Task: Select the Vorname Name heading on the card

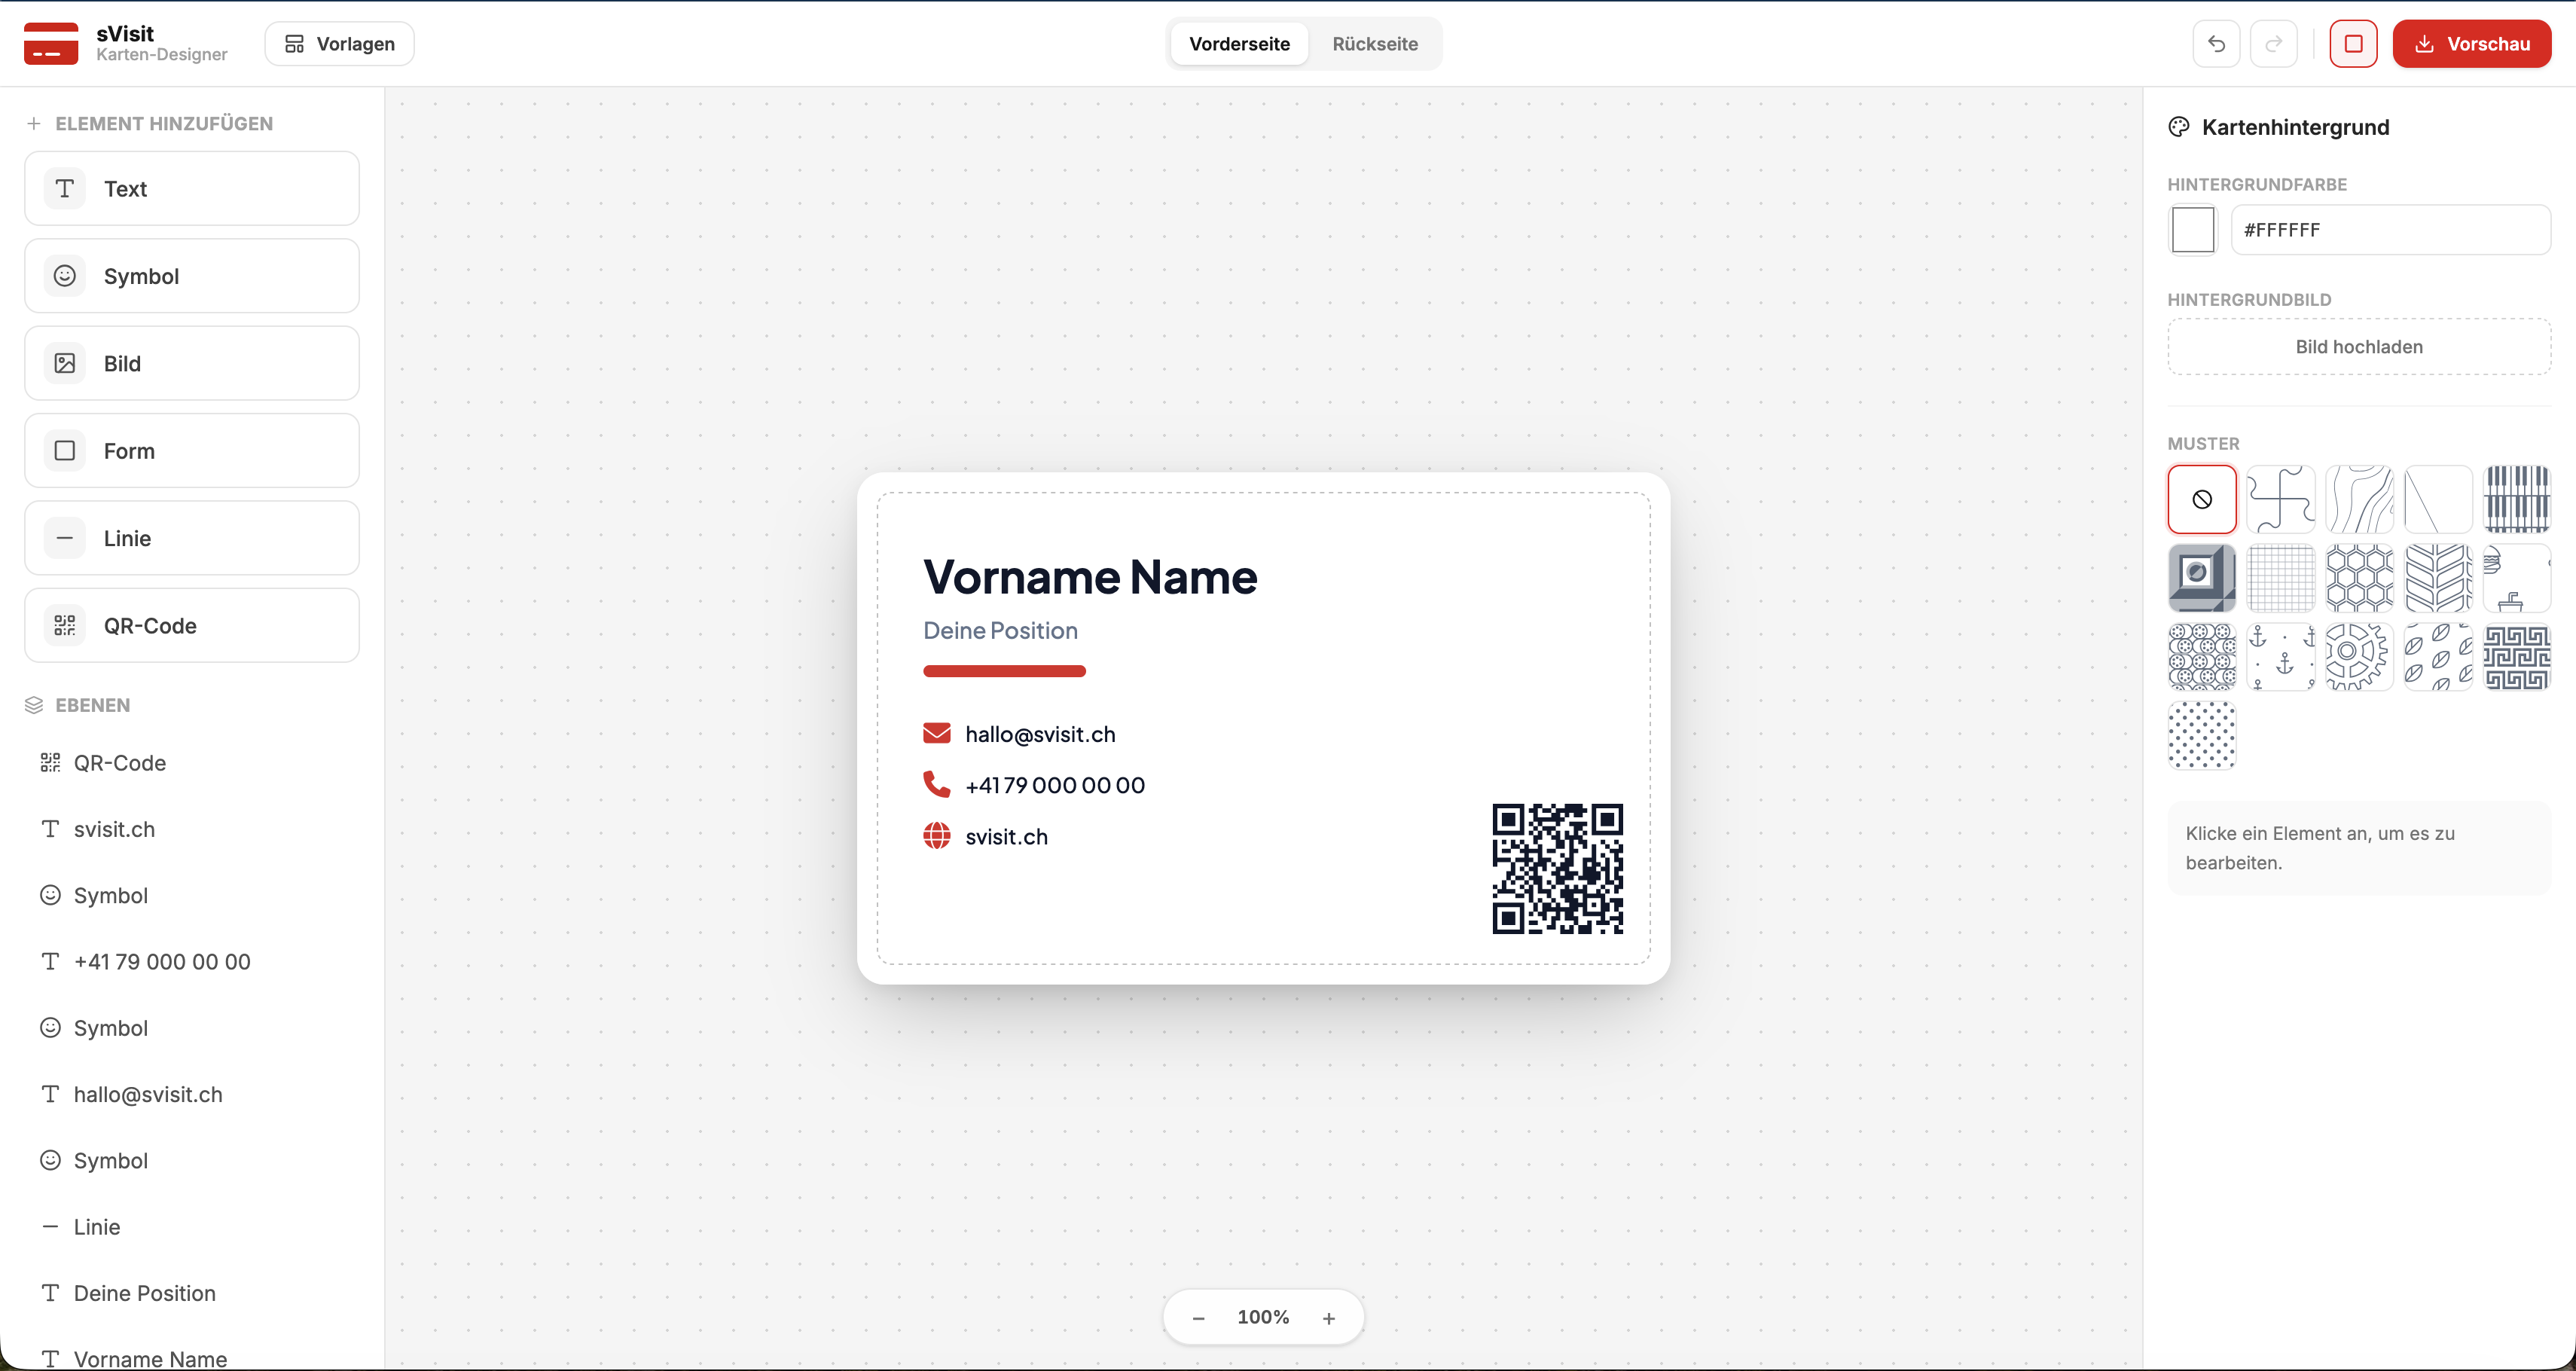Action: (1090, 577)
